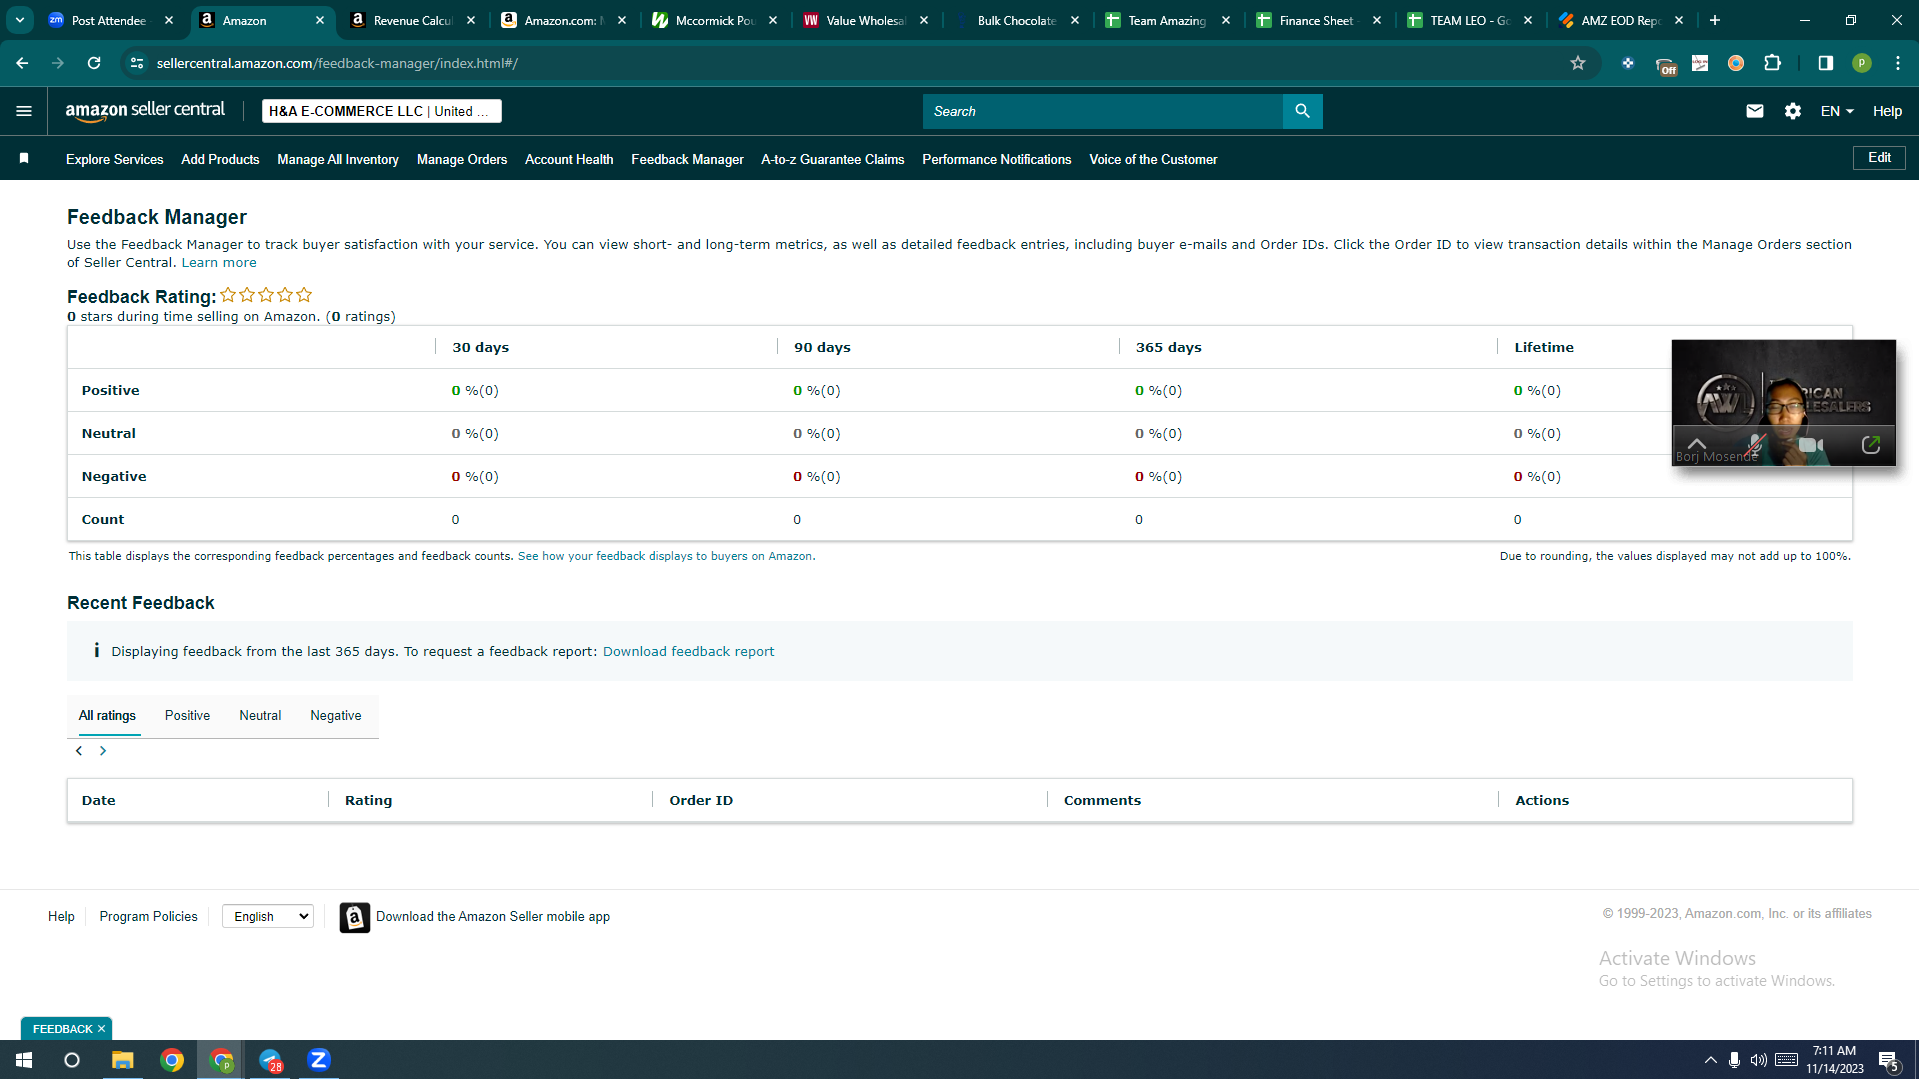
Task: Open Voice of the Customer
Action: (x=1153, y=159)
